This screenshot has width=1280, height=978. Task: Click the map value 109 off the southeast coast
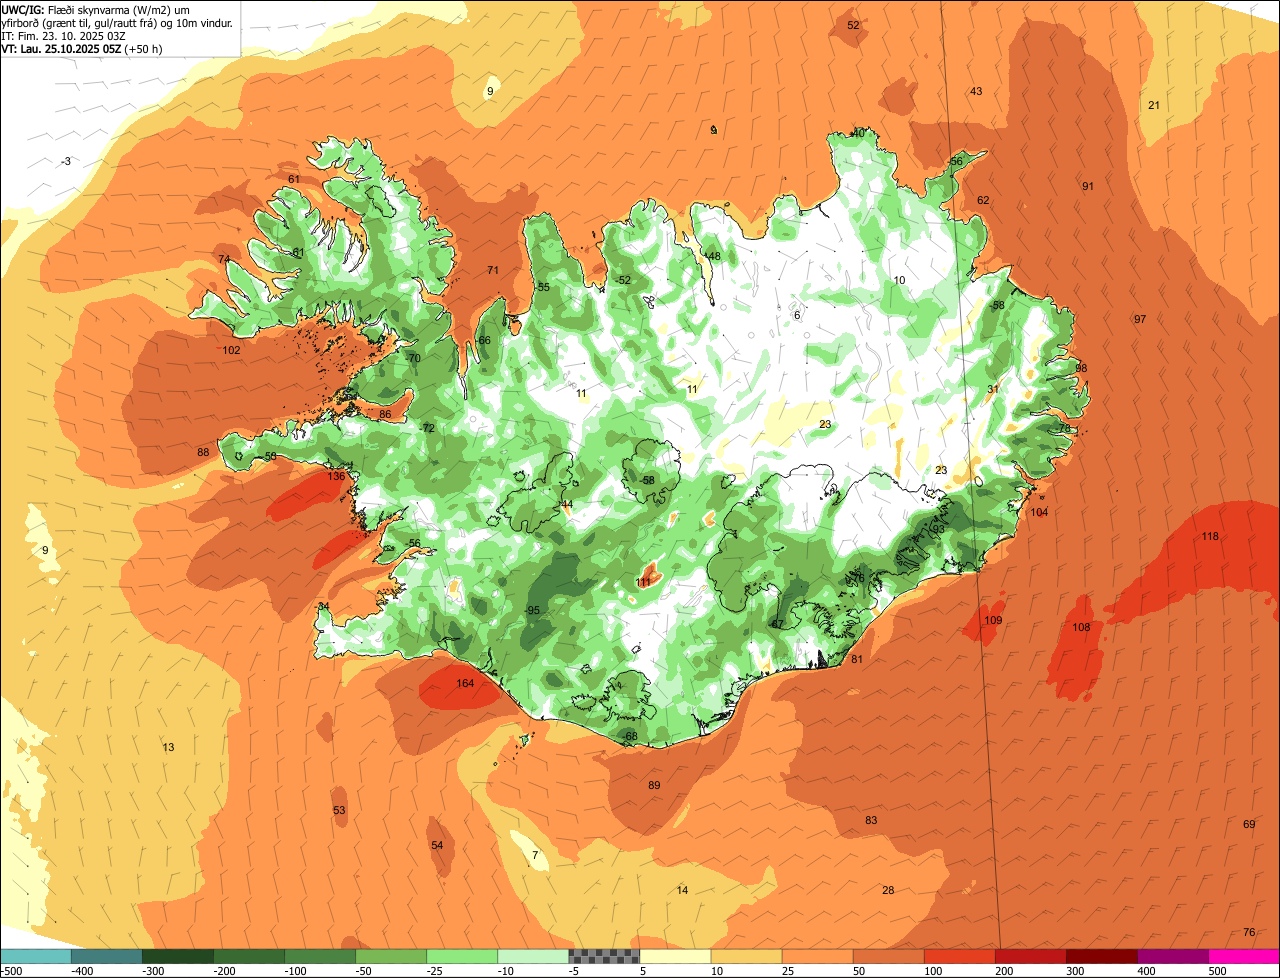click(x=993, y=621)
